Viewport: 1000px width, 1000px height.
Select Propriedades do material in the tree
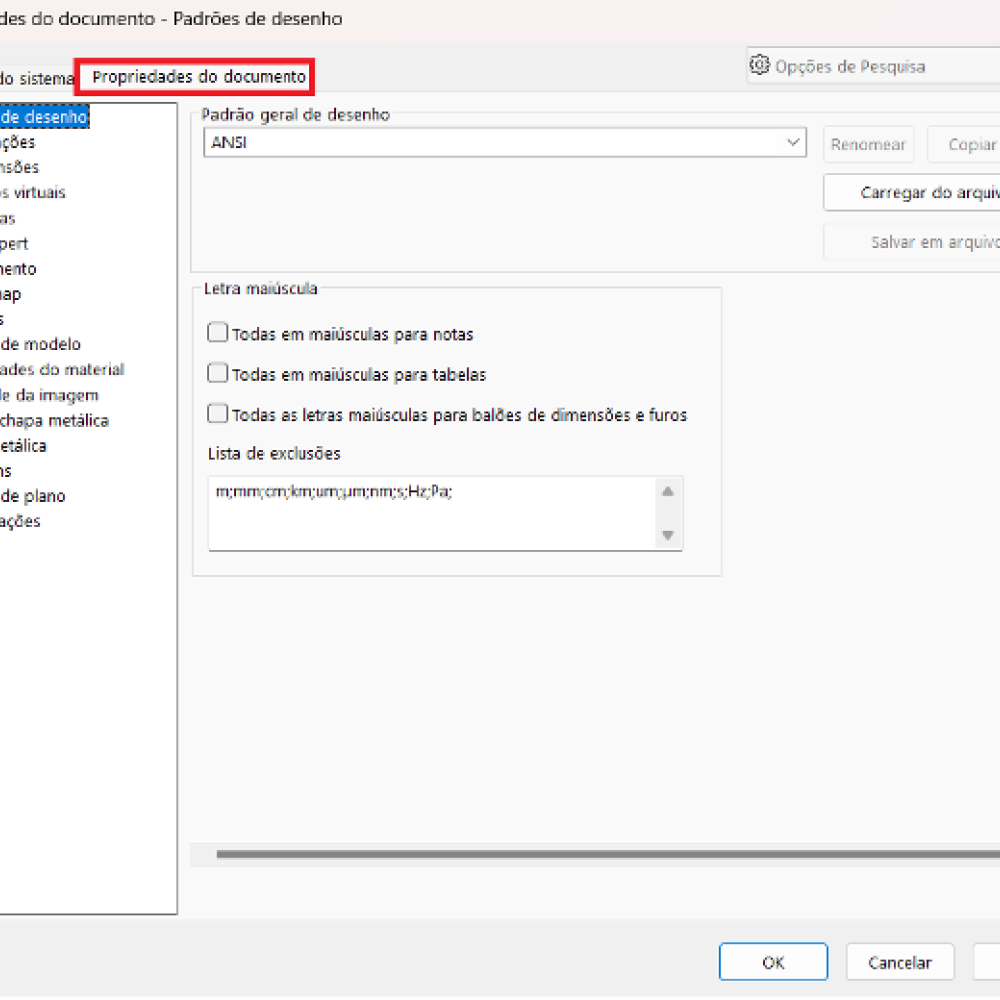click(x=62, y=369)
